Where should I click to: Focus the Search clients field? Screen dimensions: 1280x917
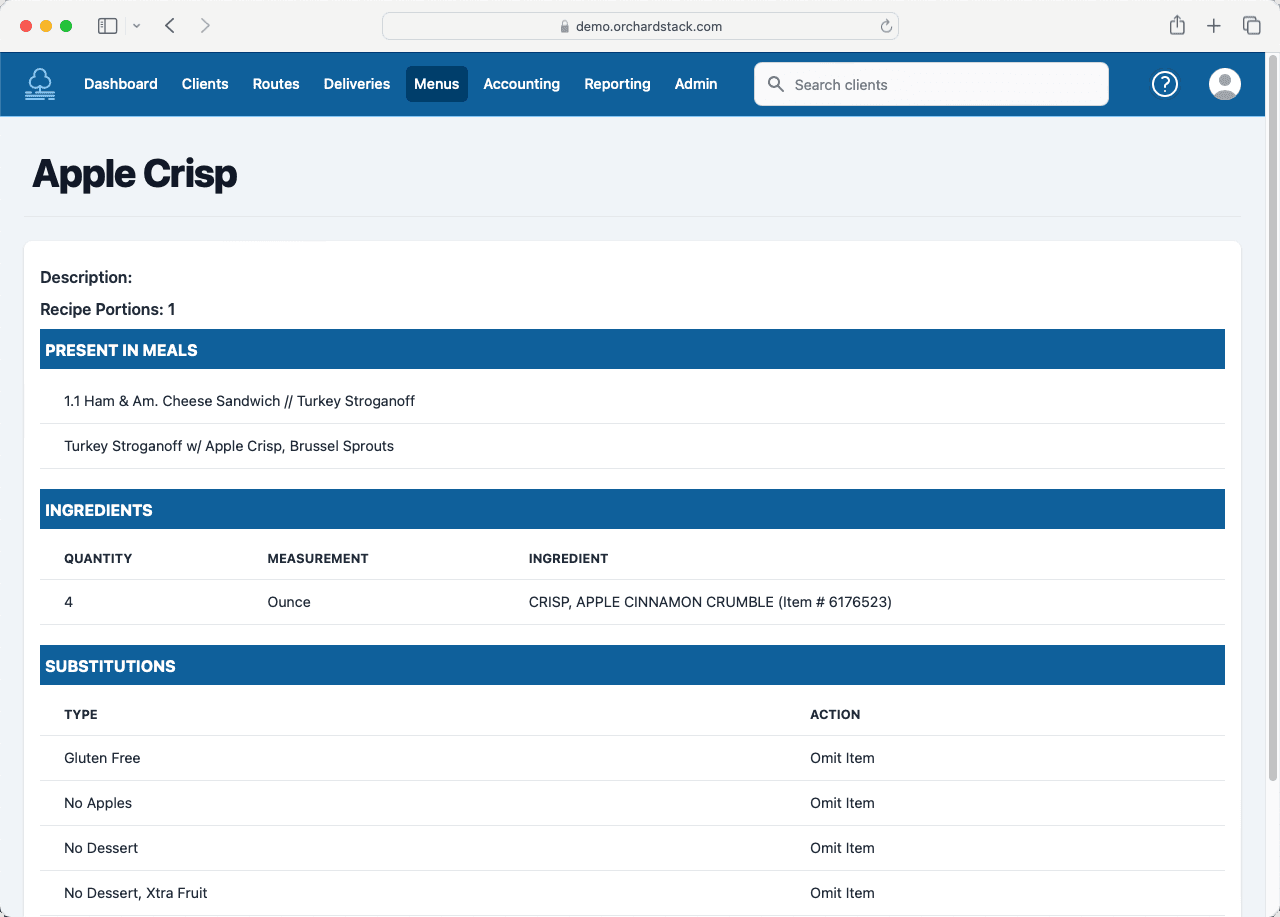pyautogui.click(x=940, y=85)
